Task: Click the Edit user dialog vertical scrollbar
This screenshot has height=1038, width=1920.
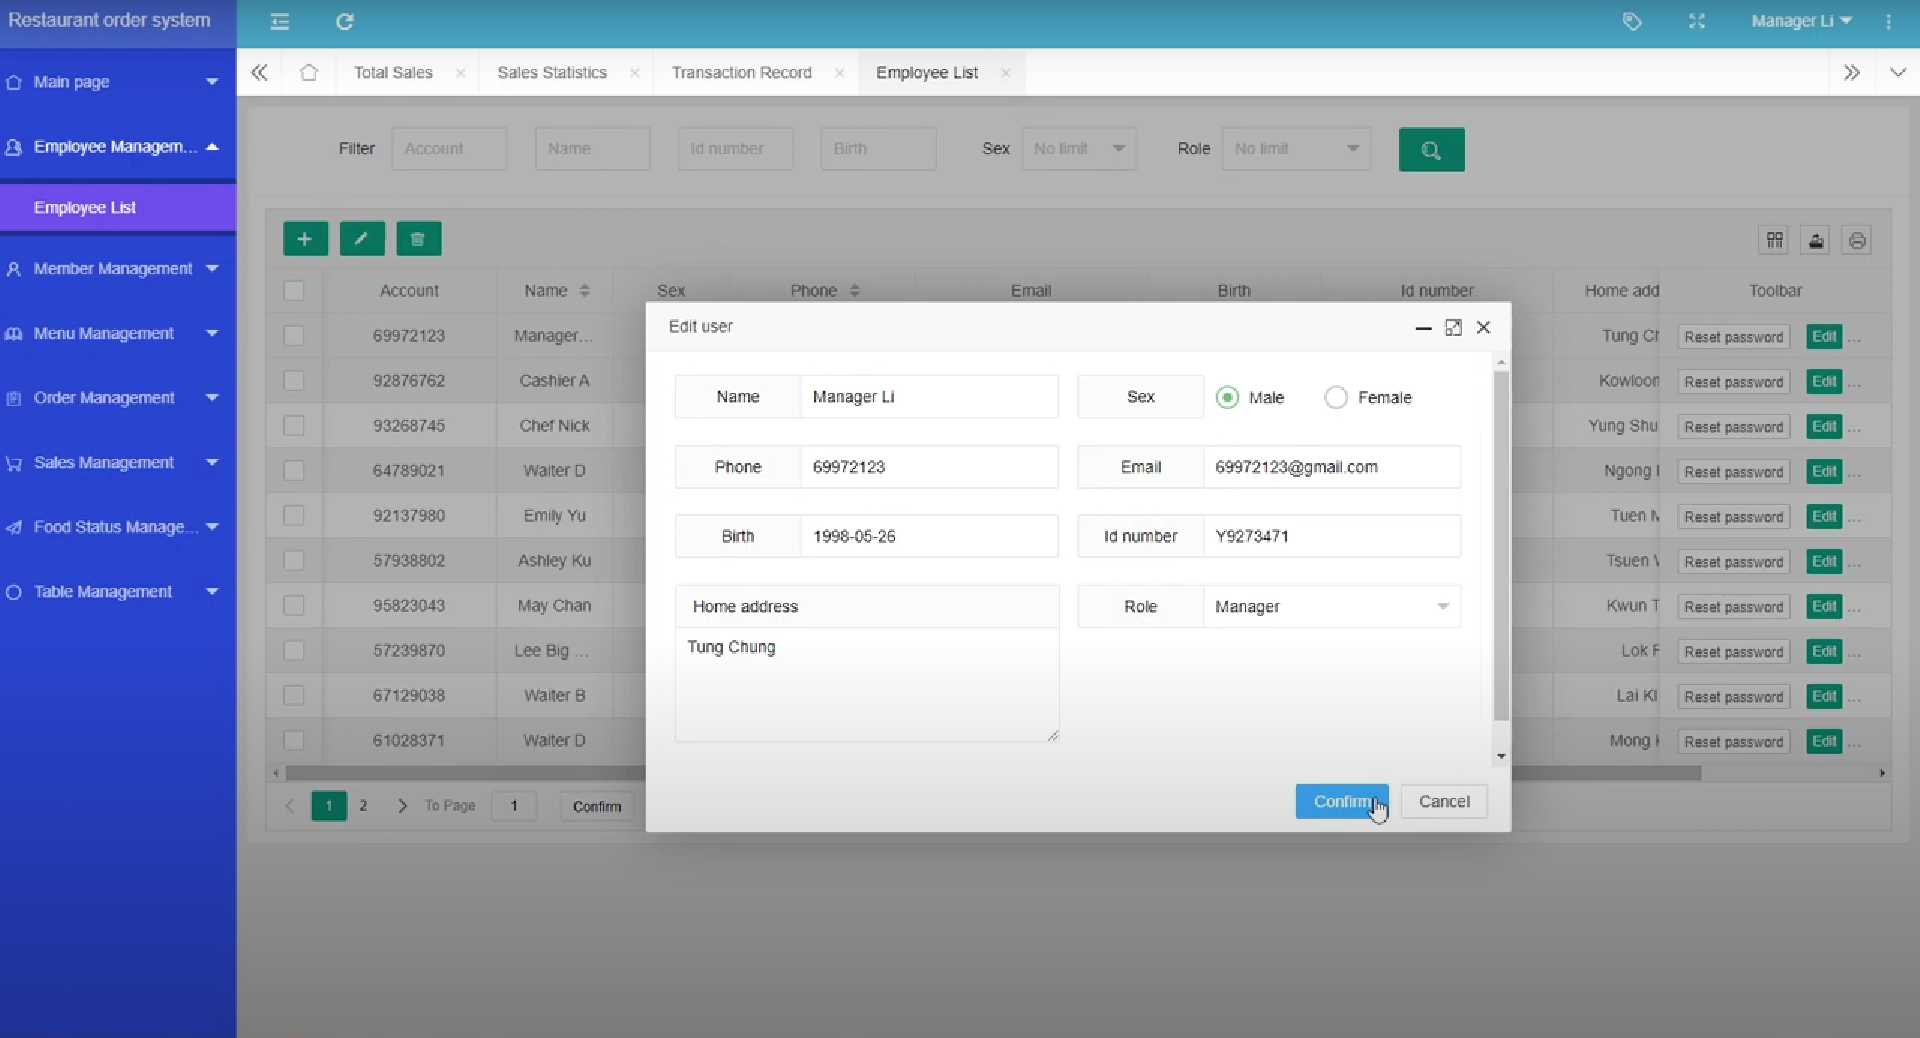Action: tap(1501, 546)
